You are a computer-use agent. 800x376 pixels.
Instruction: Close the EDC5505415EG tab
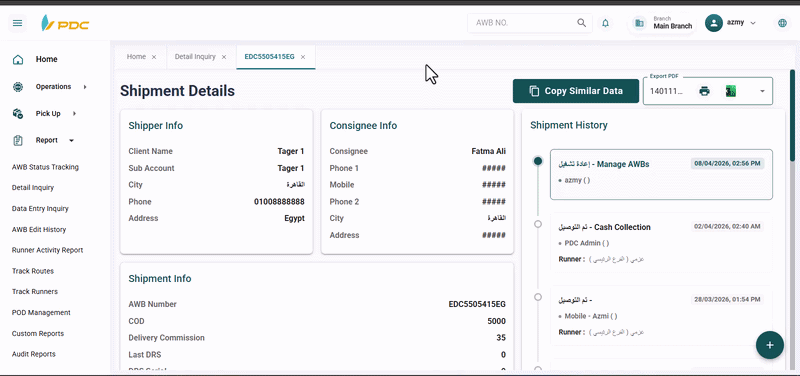point(303,57)
